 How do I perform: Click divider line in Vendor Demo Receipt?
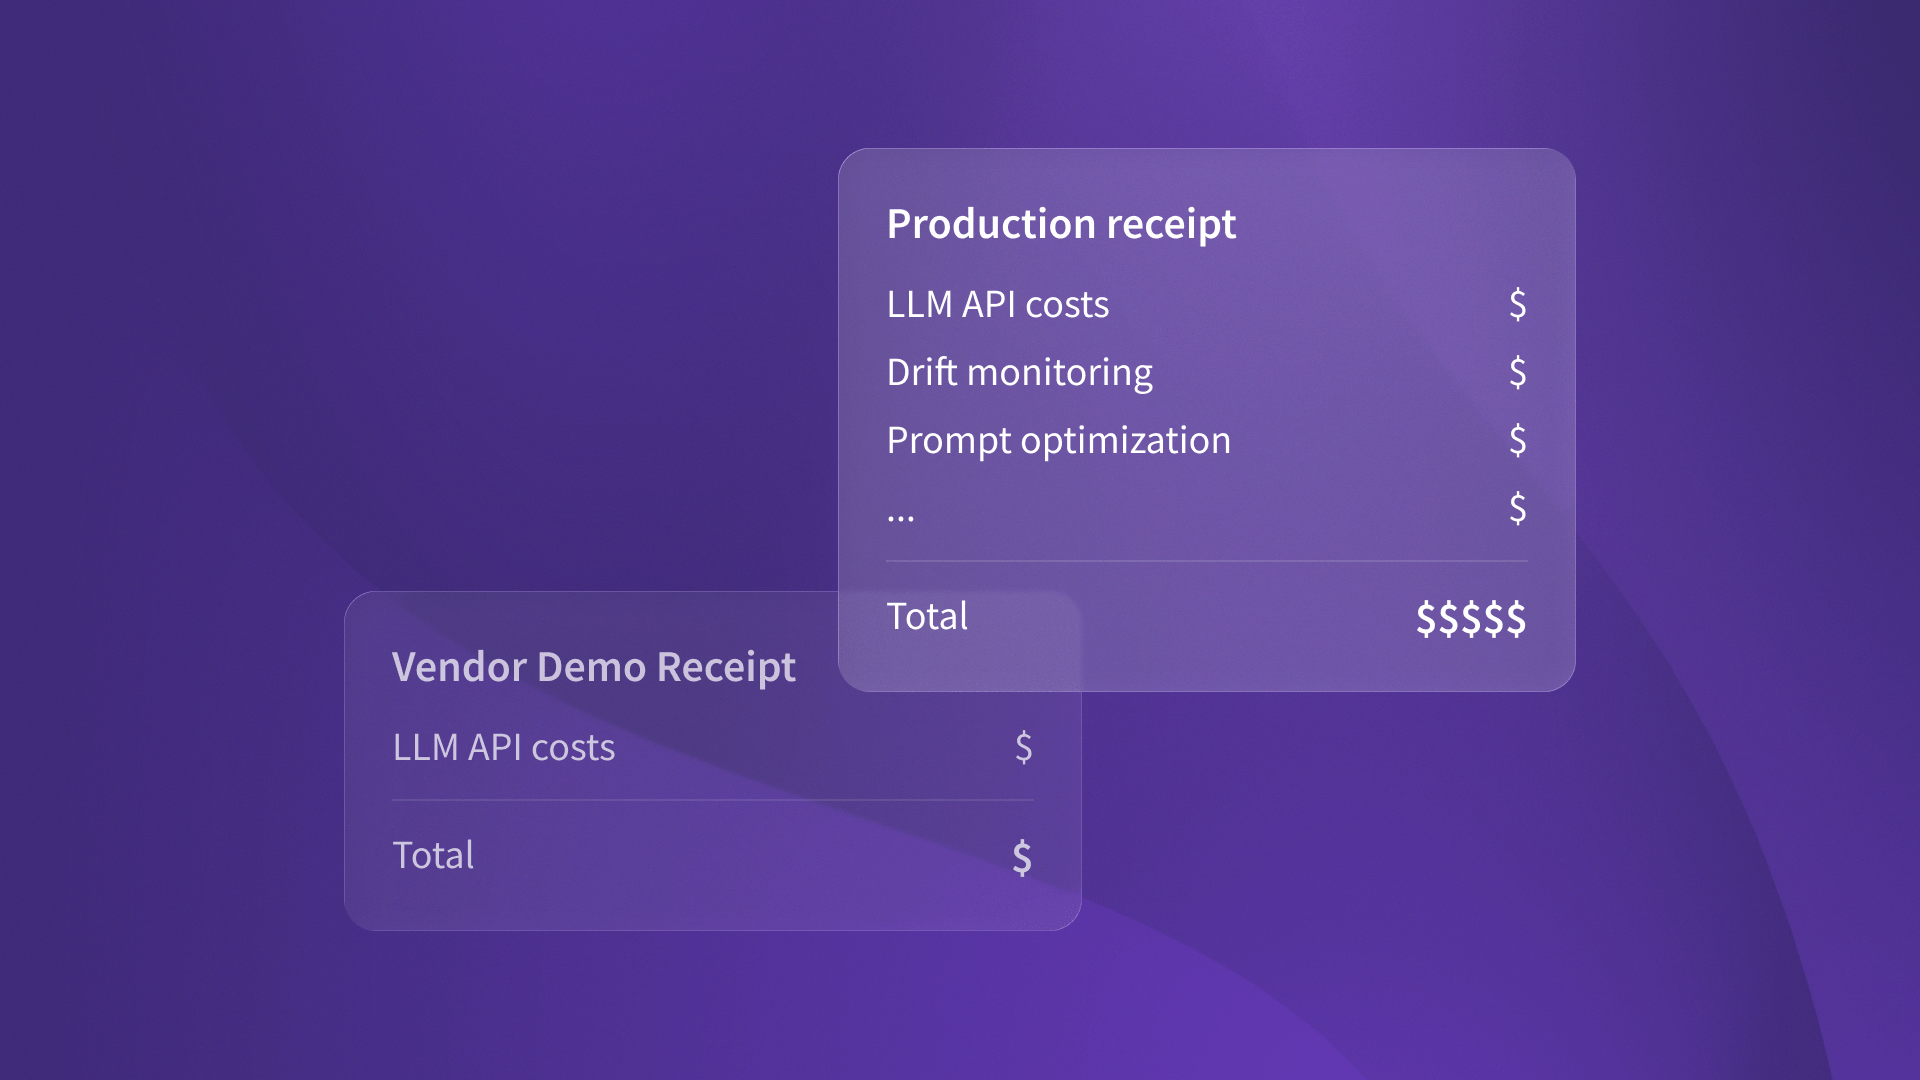coord(712,800)
